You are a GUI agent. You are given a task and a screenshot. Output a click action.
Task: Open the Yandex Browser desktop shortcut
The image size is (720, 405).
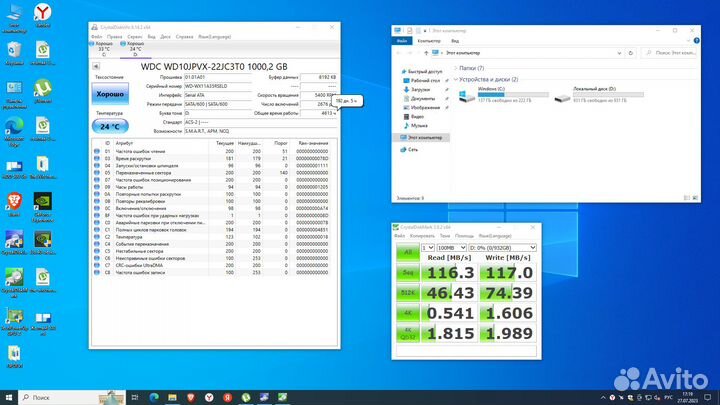tap(43, 15)
